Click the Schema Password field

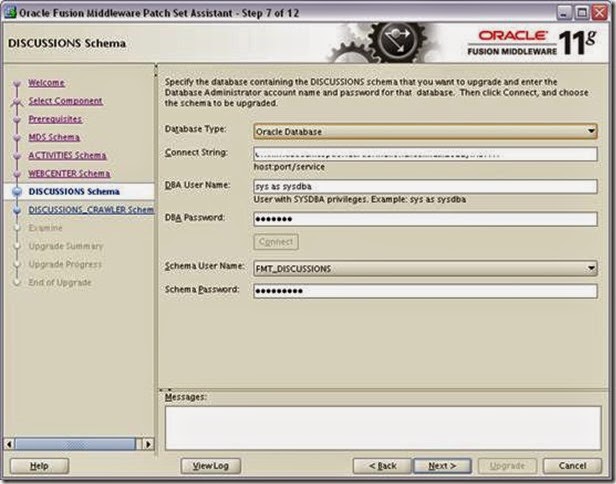[425, 291]
